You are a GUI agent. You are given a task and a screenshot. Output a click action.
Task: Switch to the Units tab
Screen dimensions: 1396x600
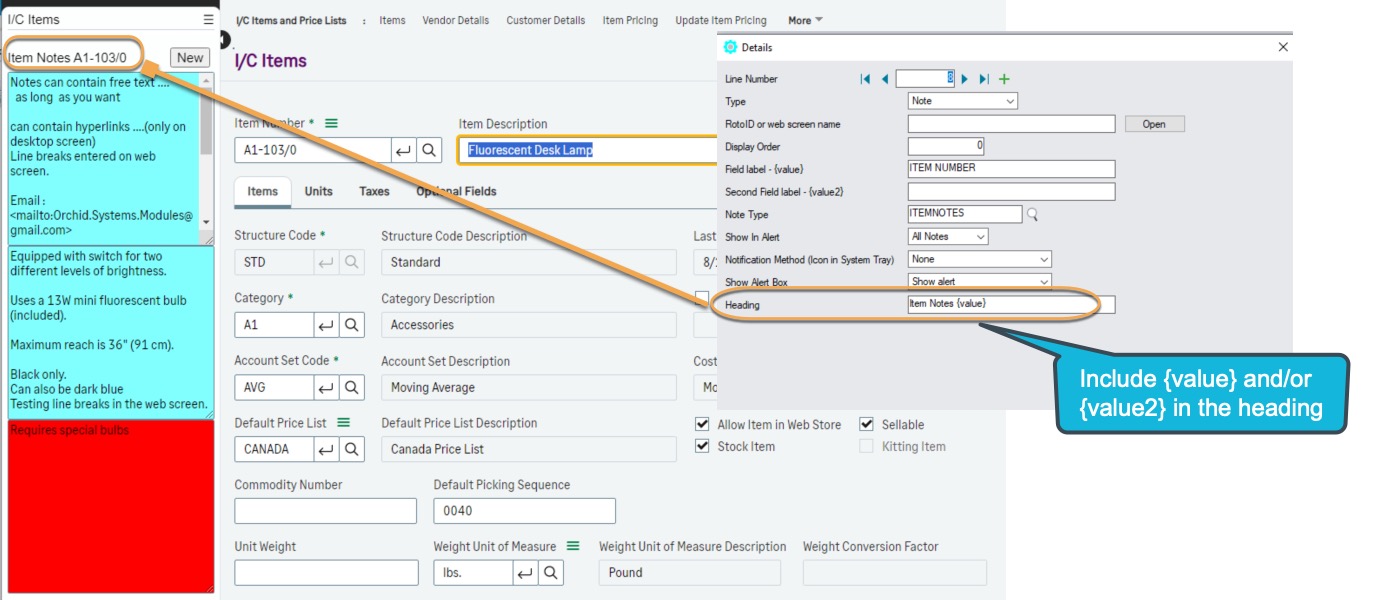pos(319,192)
